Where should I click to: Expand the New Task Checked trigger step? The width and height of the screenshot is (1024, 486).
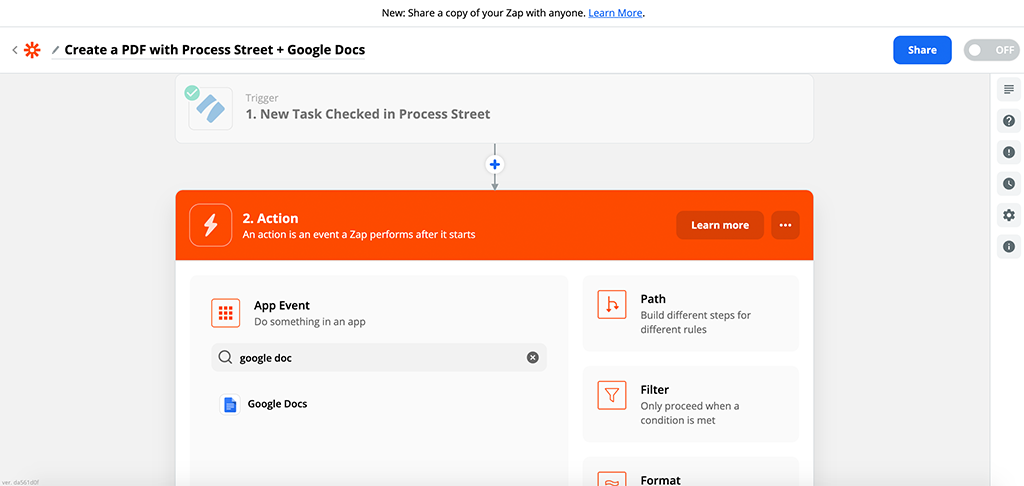click(x=494, y=107)
